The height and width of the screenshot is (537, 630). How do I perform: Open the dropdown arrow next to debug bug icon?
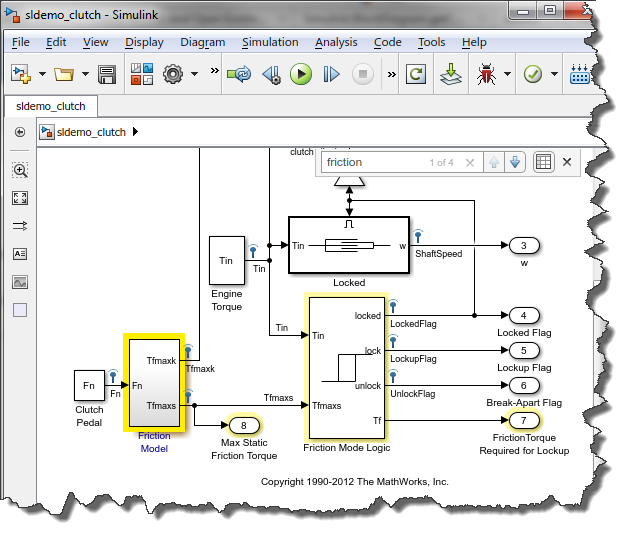[x=508, y=74]
